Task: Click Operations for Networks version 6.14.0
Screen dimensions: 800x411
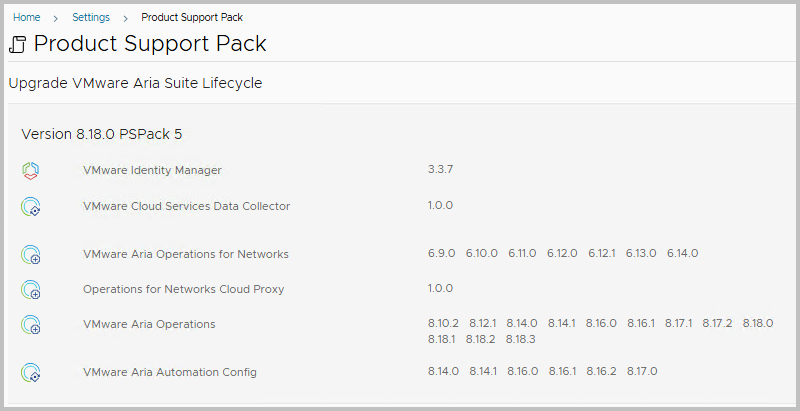Action: coord(683,253)
